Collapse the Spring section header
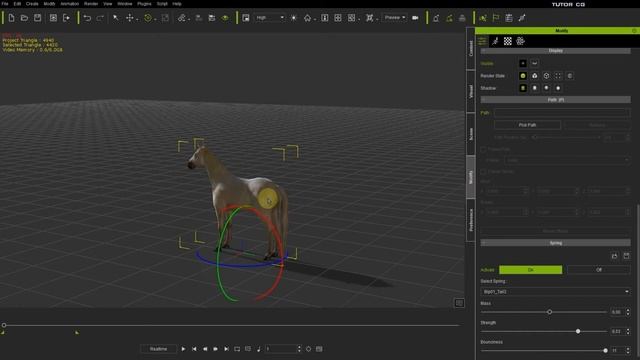The height and width of the screenshot is (360, 640). (x=556, y=243)
